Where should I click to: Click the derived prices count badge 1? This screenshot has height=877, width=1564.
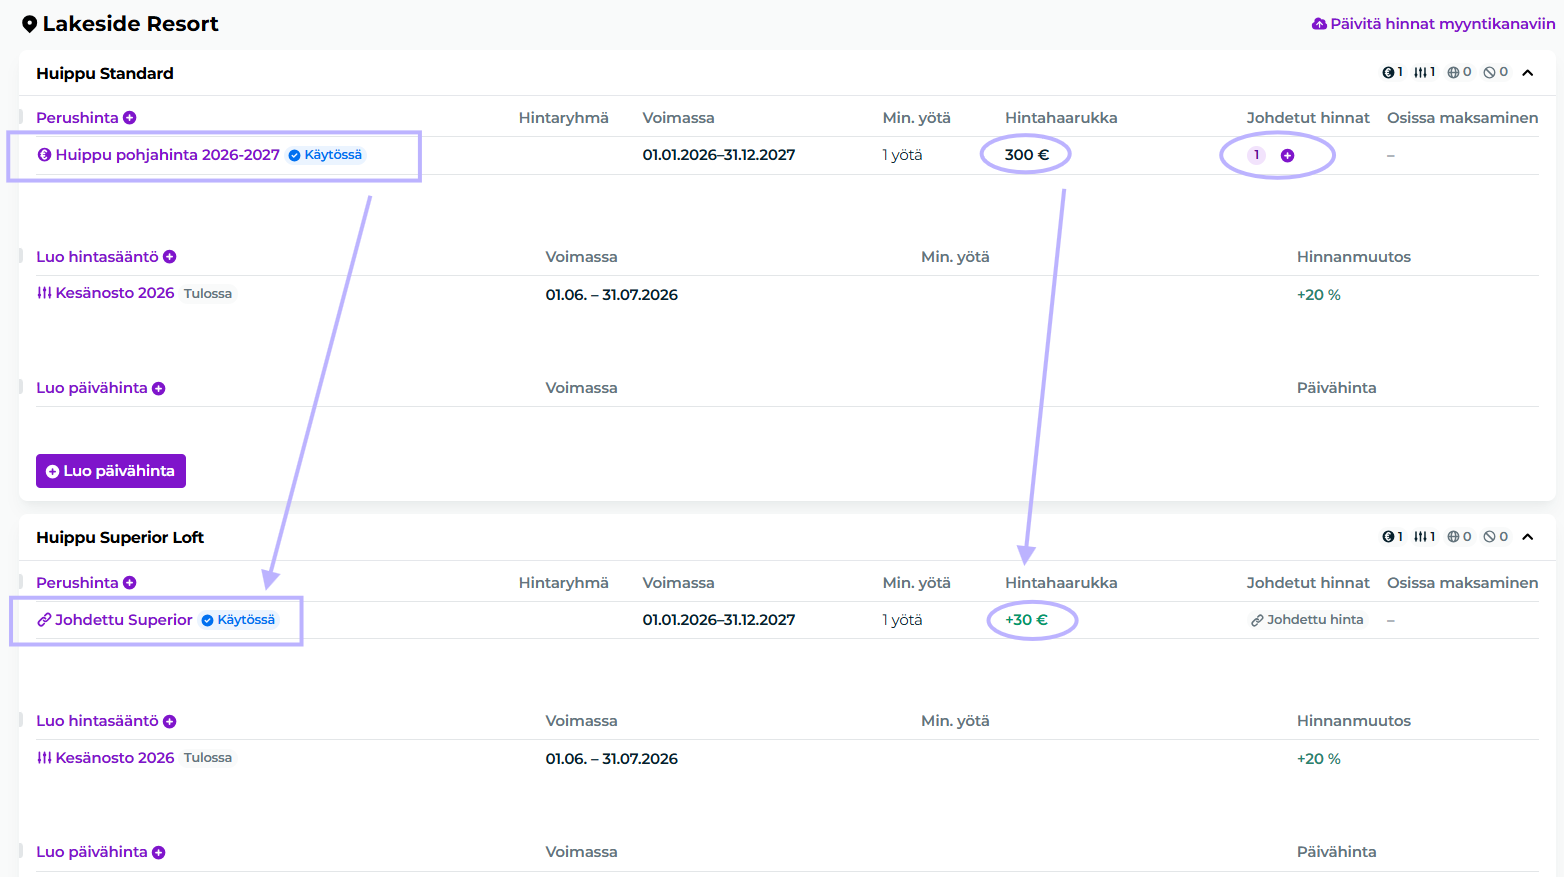(x=1257, y=155)
